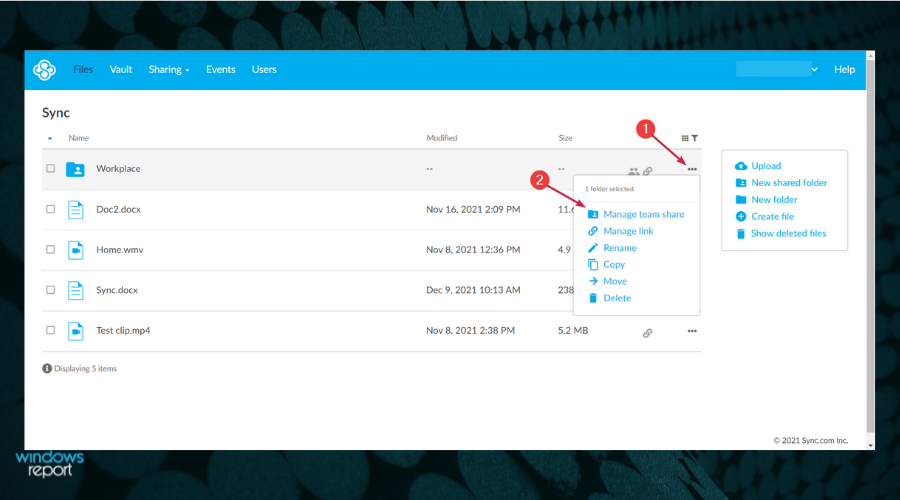This screenshot has width=900, height=500.
Task: Switch to grid view icon
Action: [685, 138]
